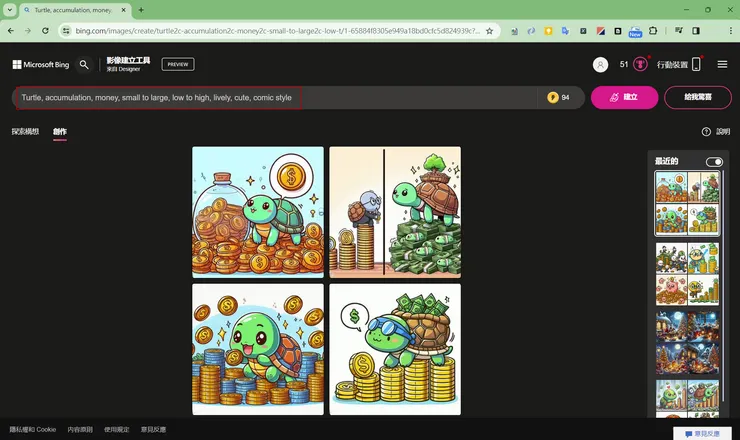Select the second recent thumbnail set
The image size is (740, 440).
(x=687, y=274)
